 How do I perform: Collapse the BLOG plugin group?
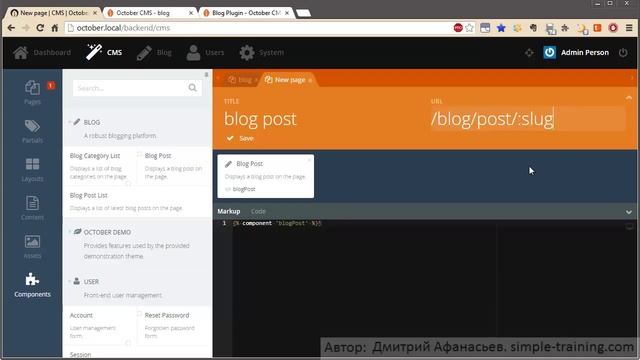point(69,122)
